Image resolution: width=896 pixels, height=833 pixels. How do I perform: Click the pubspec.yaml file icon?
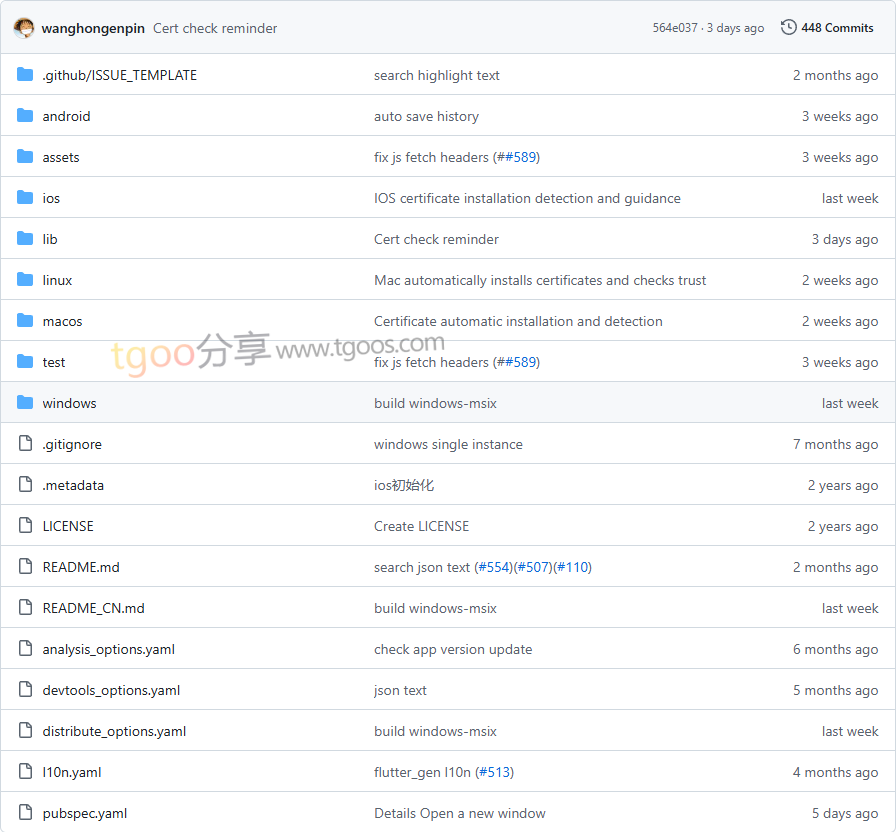point(25,813)
